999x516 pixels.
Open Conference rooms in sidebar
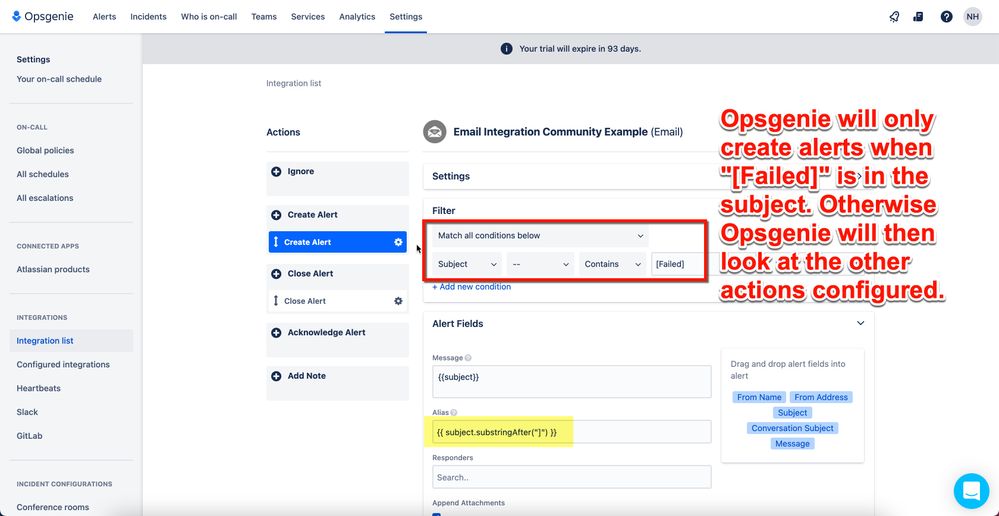pos(53,507)
